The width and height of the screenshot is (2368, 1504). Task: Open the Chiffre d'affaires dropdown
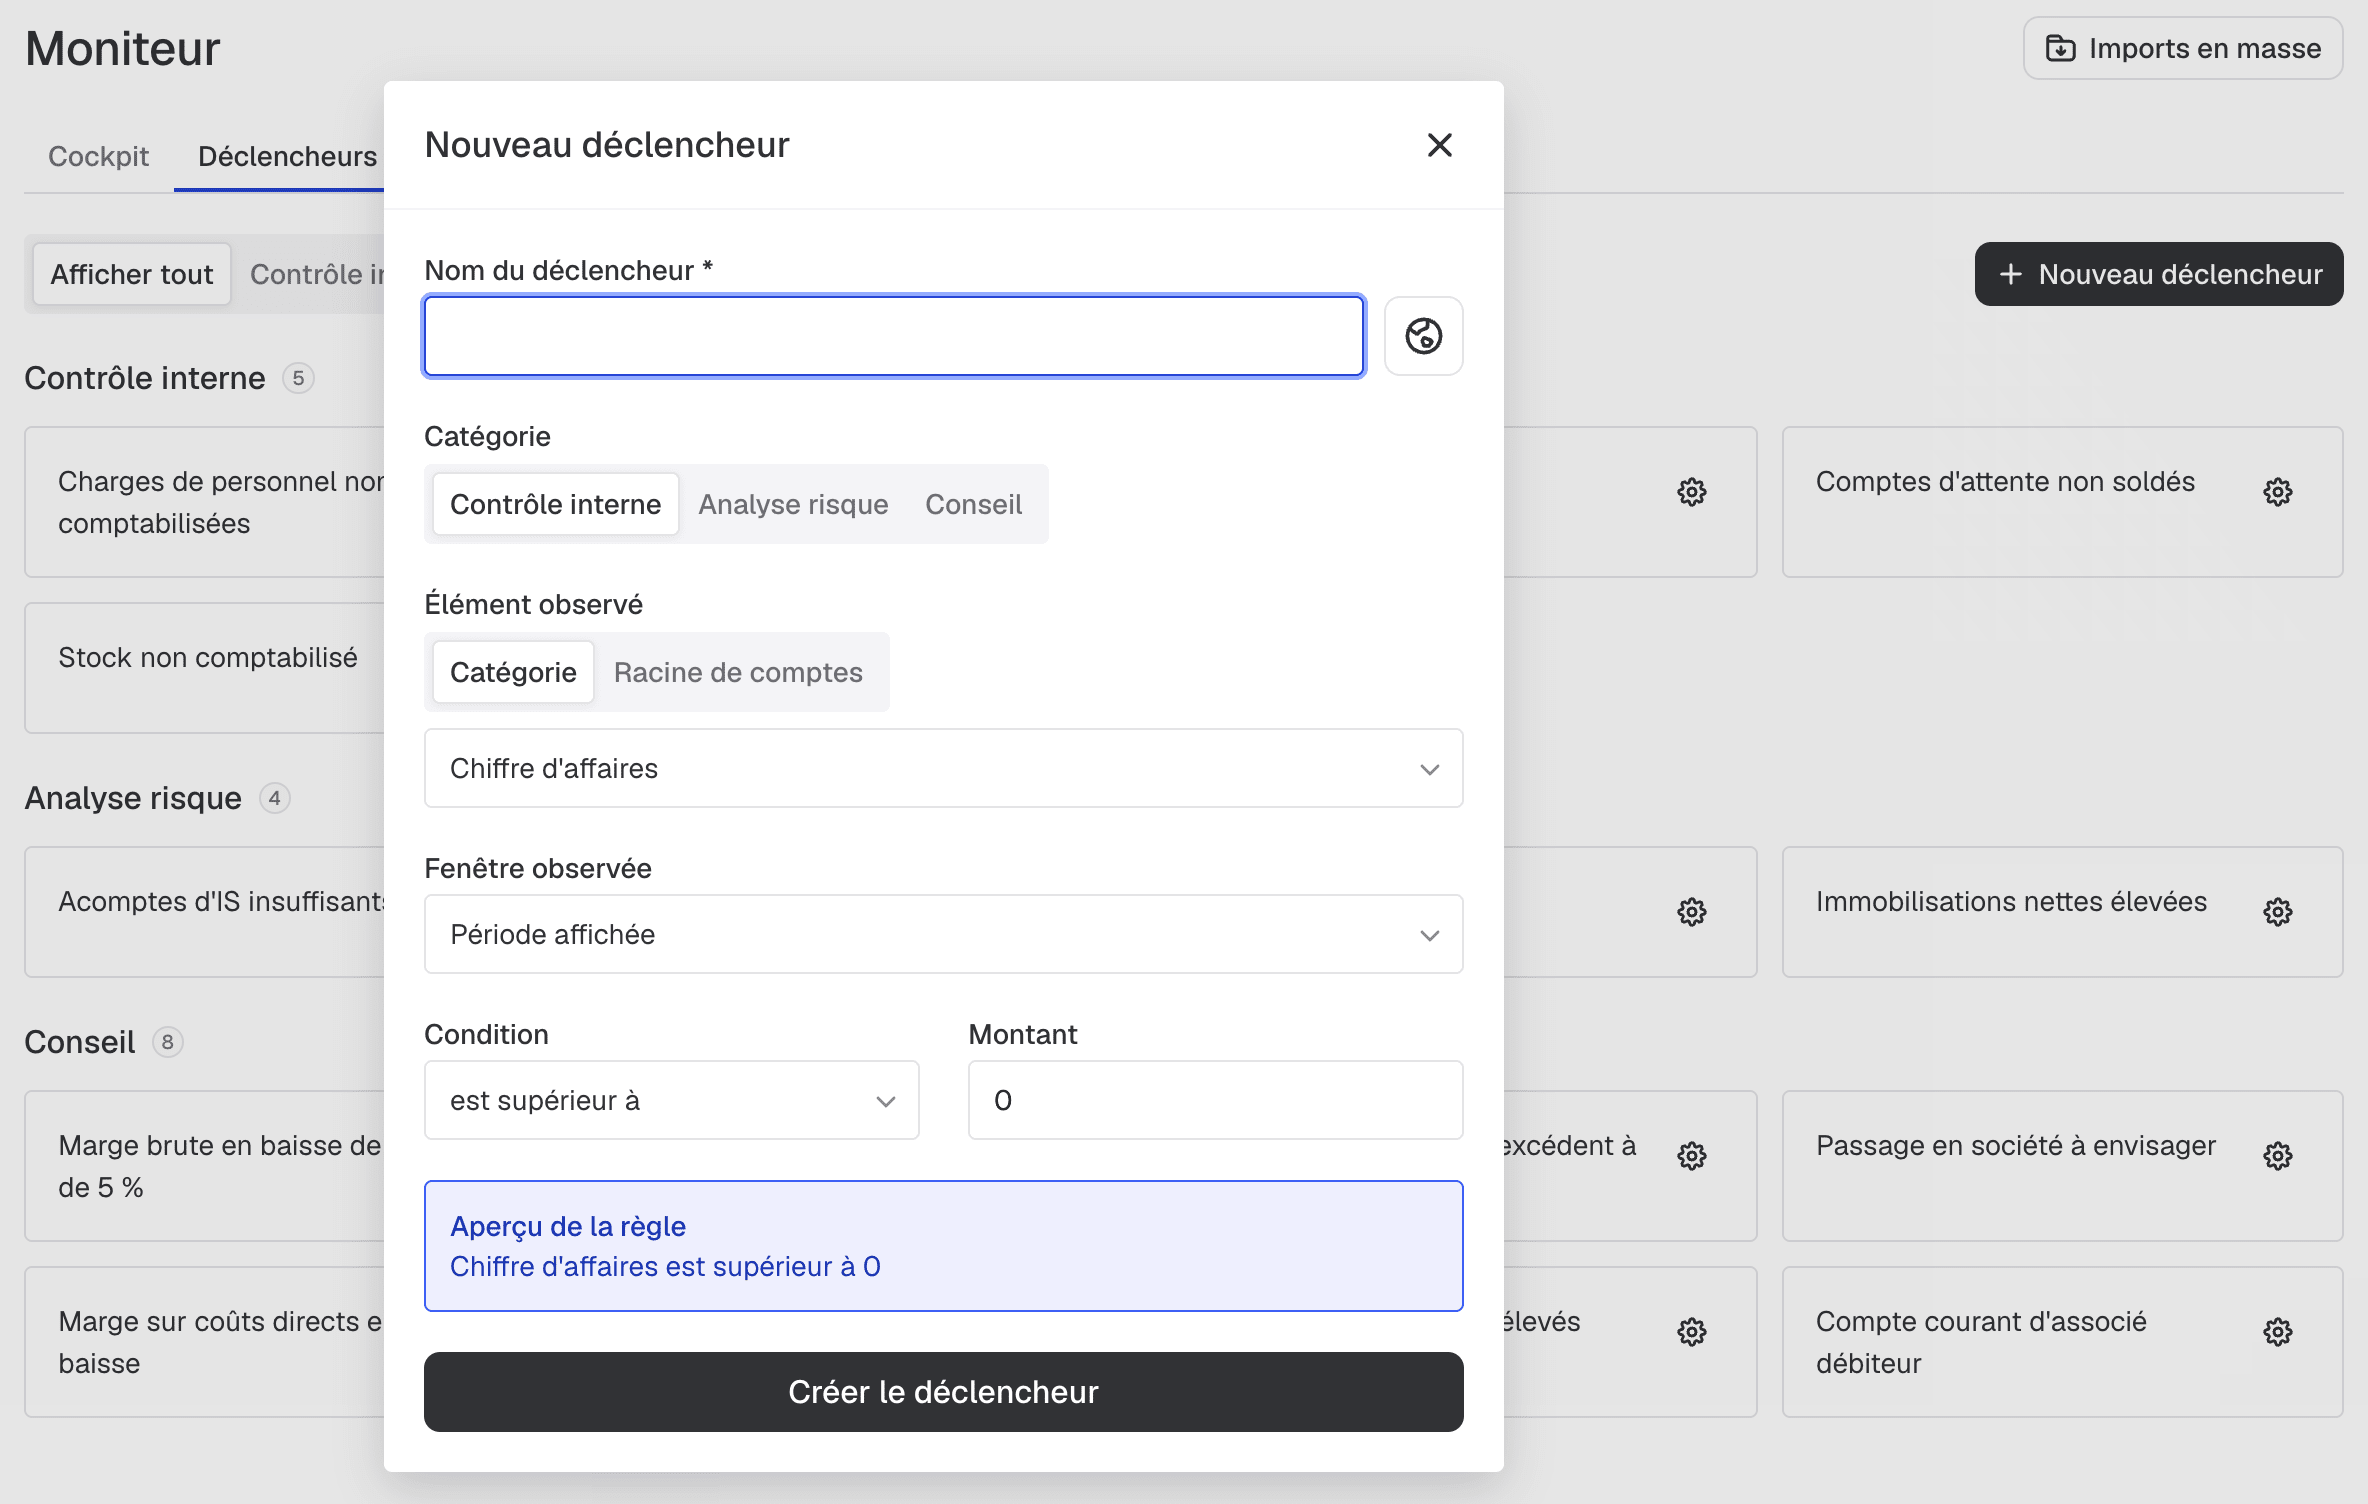coord(943,768)
